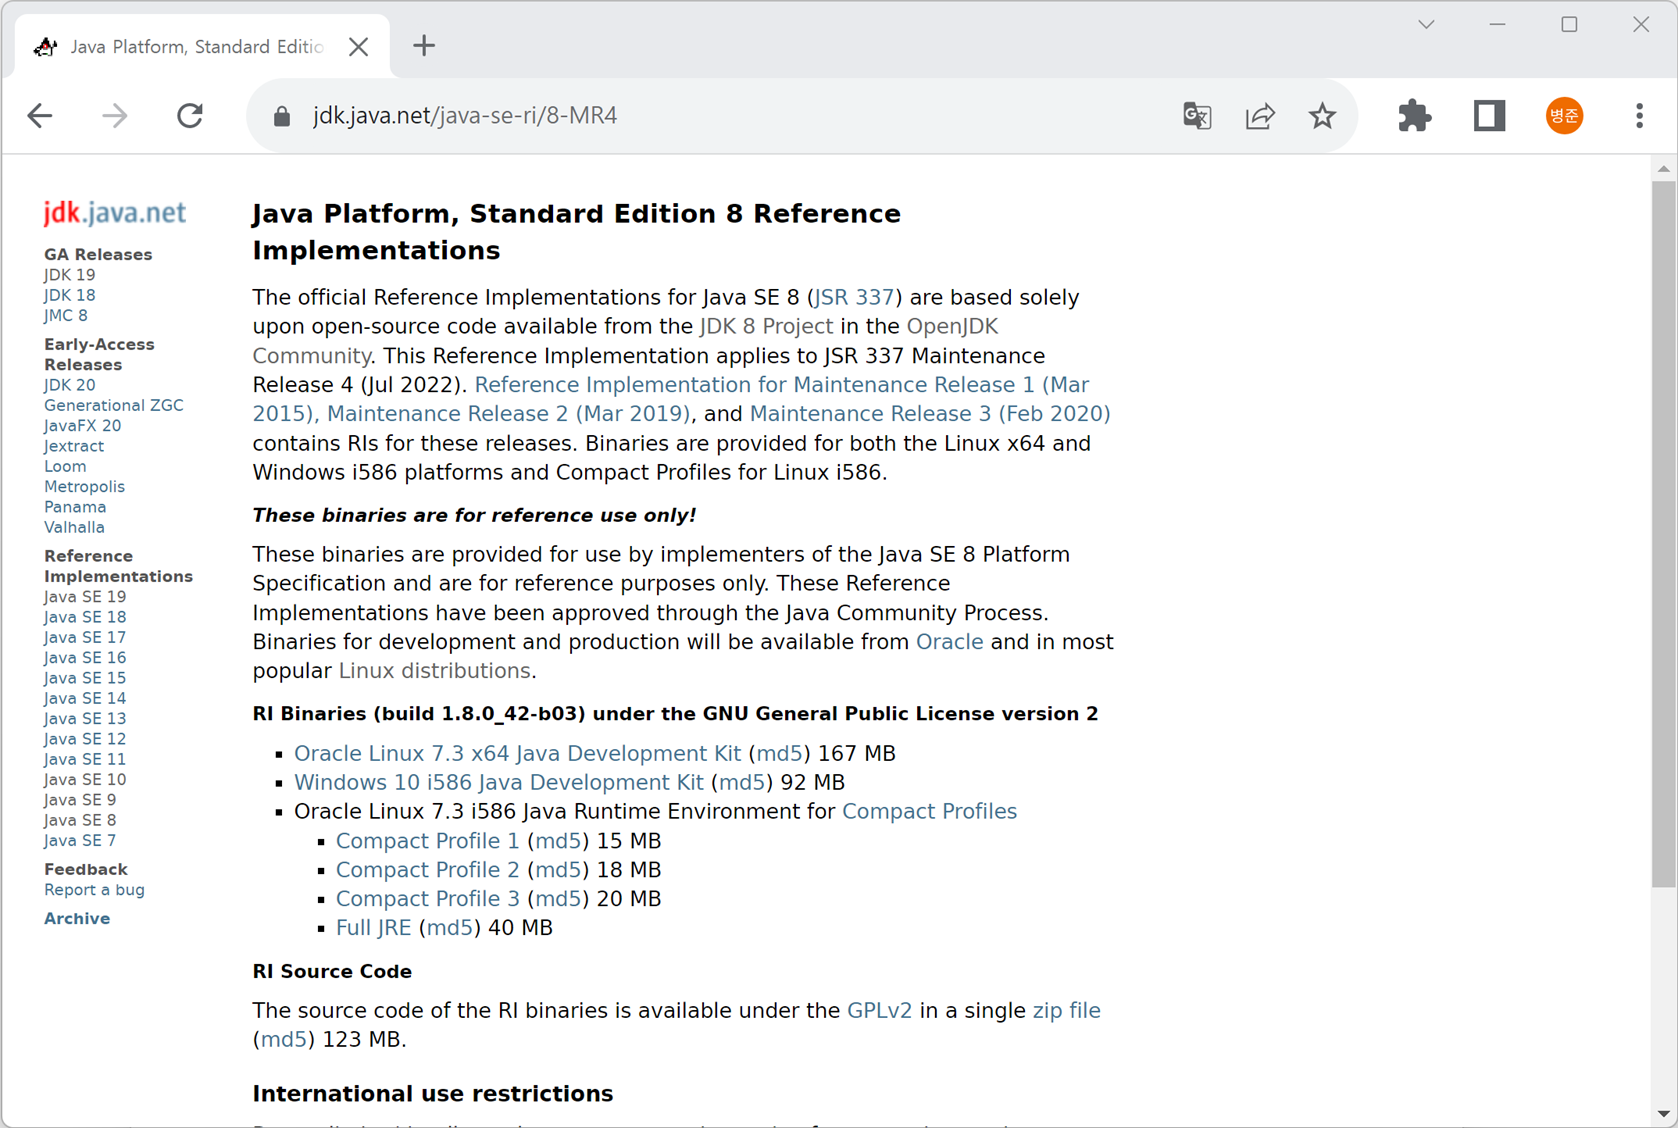Open the JavaFX 20 link
Screen dimensions: 1678x1128
click(83, 426)
